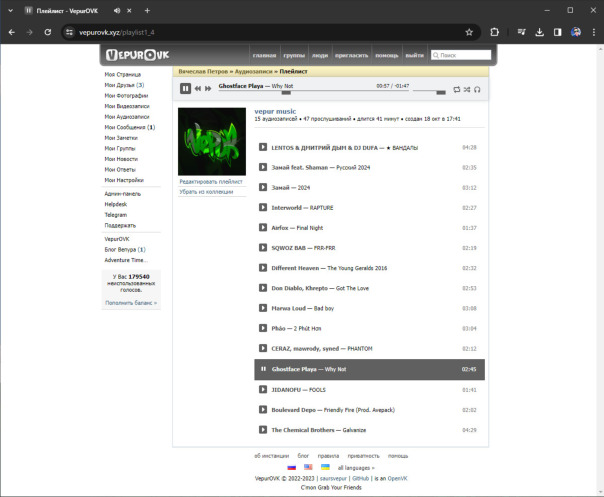
Task: Play Marwa Loud — Bad boy track
Action: 263,308
